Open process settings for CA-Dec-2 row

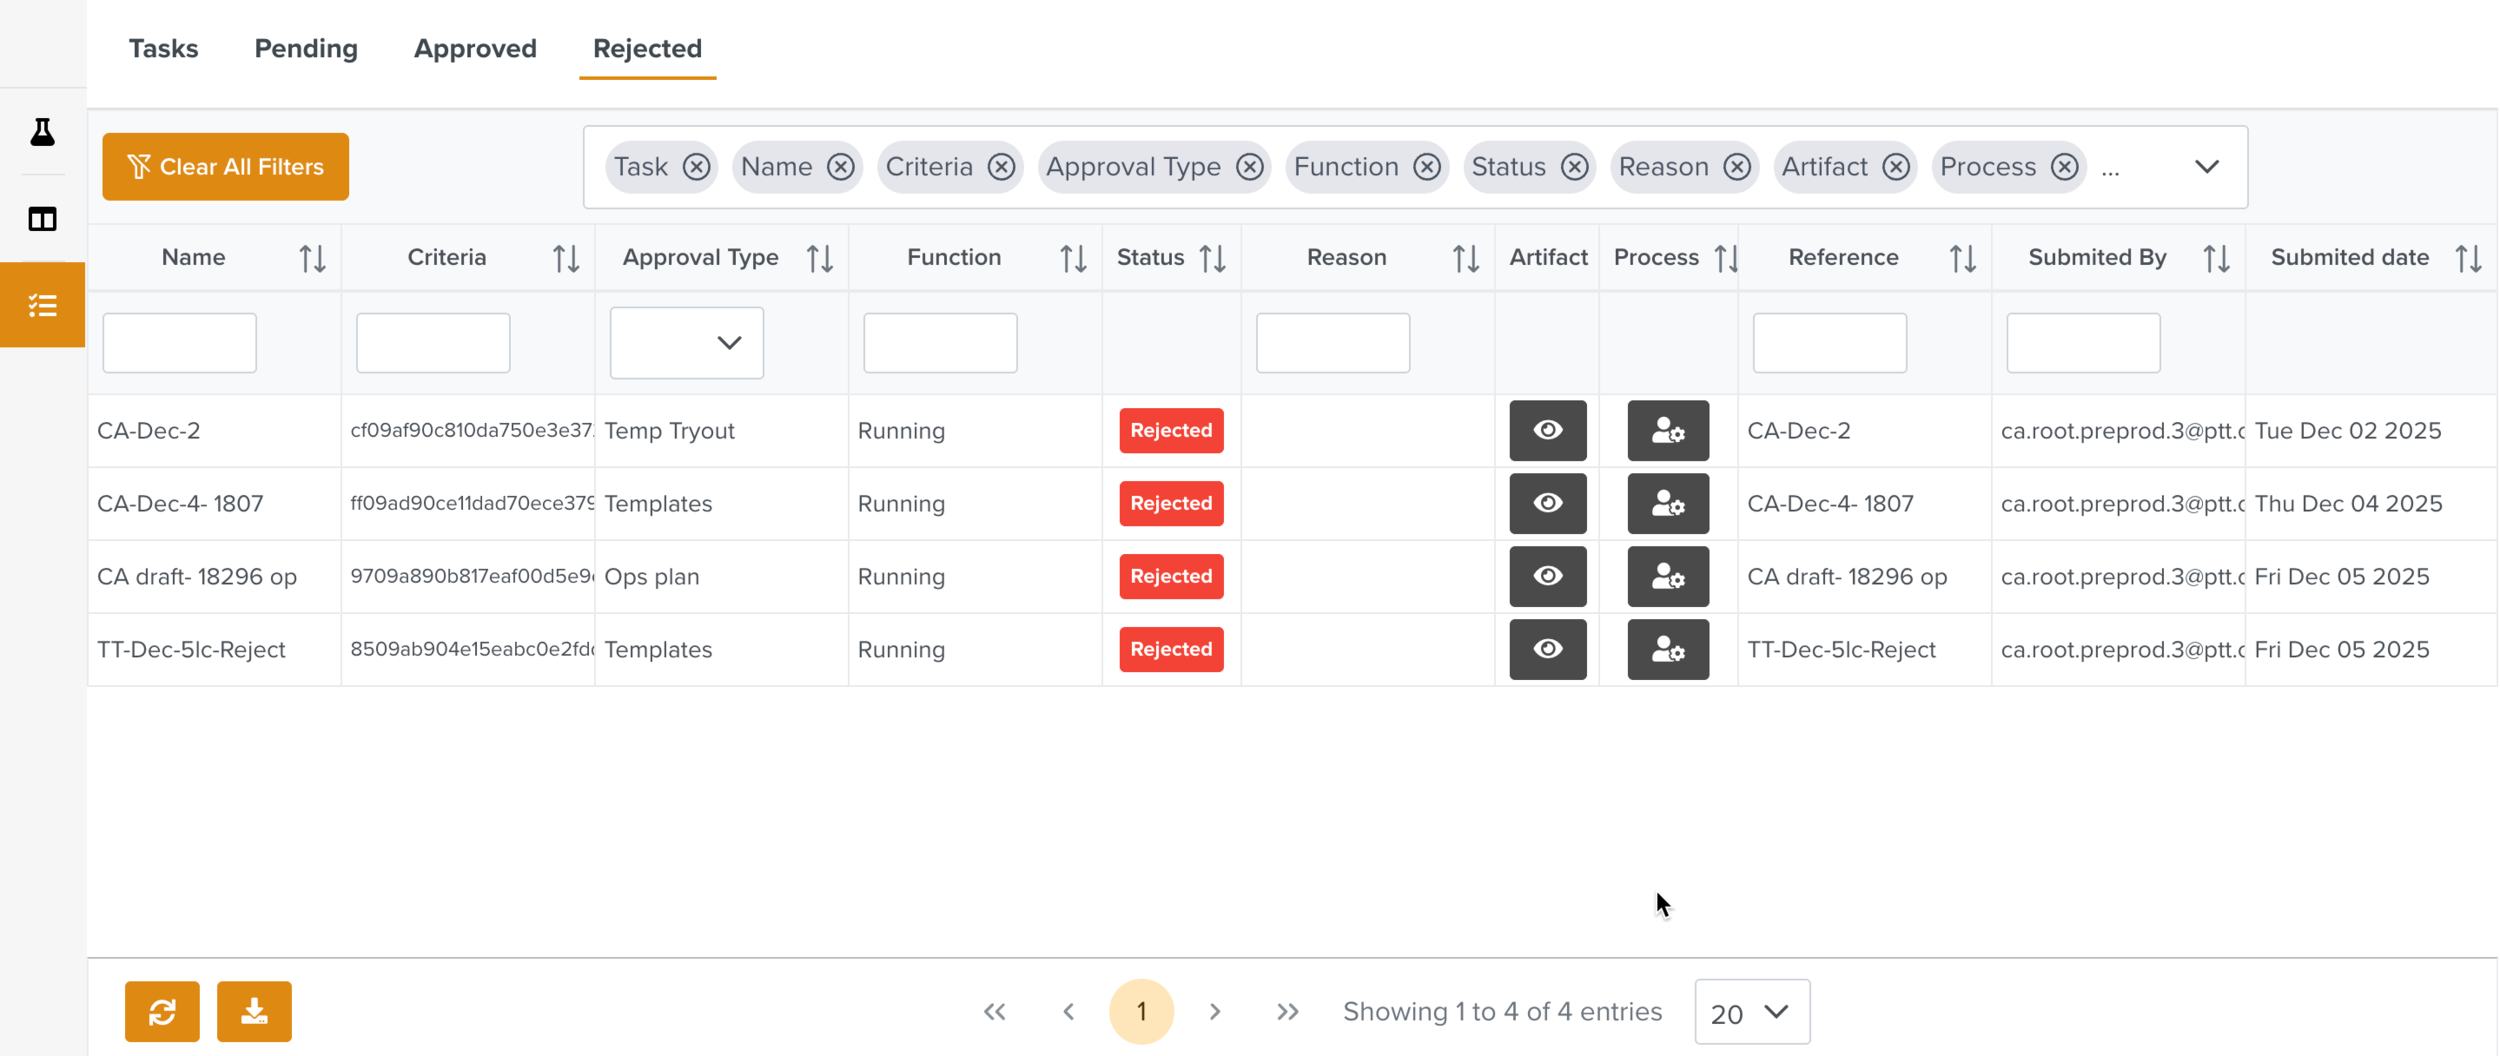[x=1667, y=431]
